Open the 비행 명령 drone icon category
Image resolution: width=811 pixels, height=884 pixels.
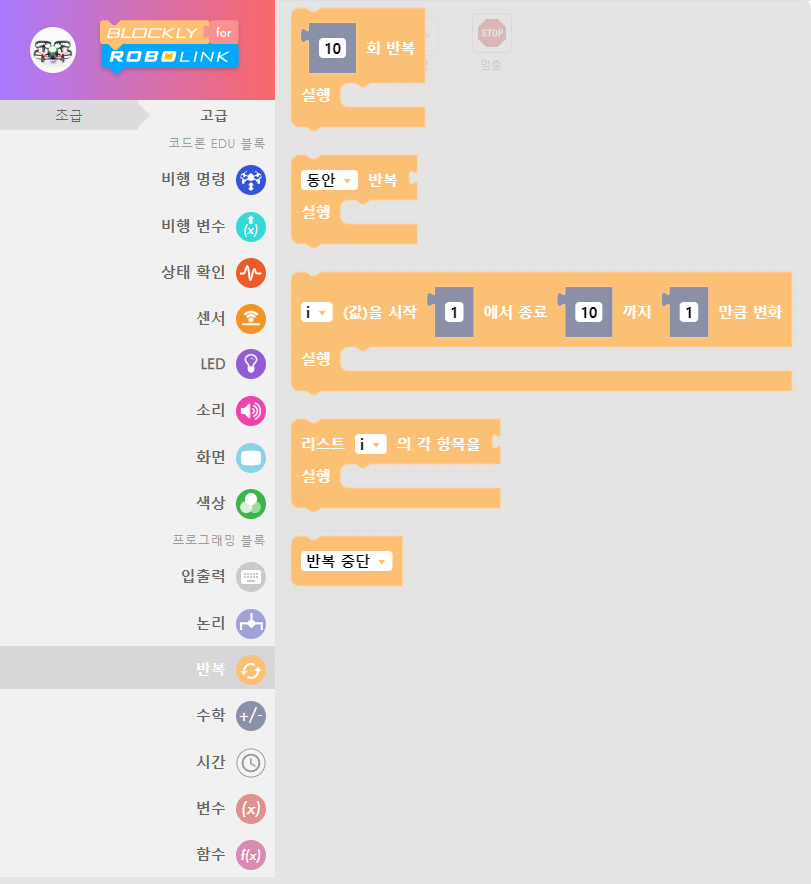[x=250, y=180]
